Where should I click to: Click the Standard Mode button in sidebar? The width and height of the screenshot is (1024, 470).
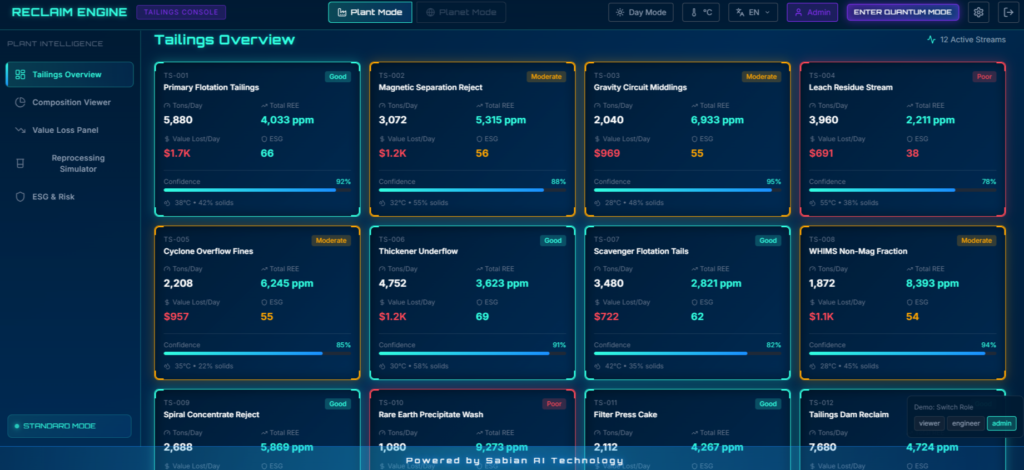[x=69, y=426]
